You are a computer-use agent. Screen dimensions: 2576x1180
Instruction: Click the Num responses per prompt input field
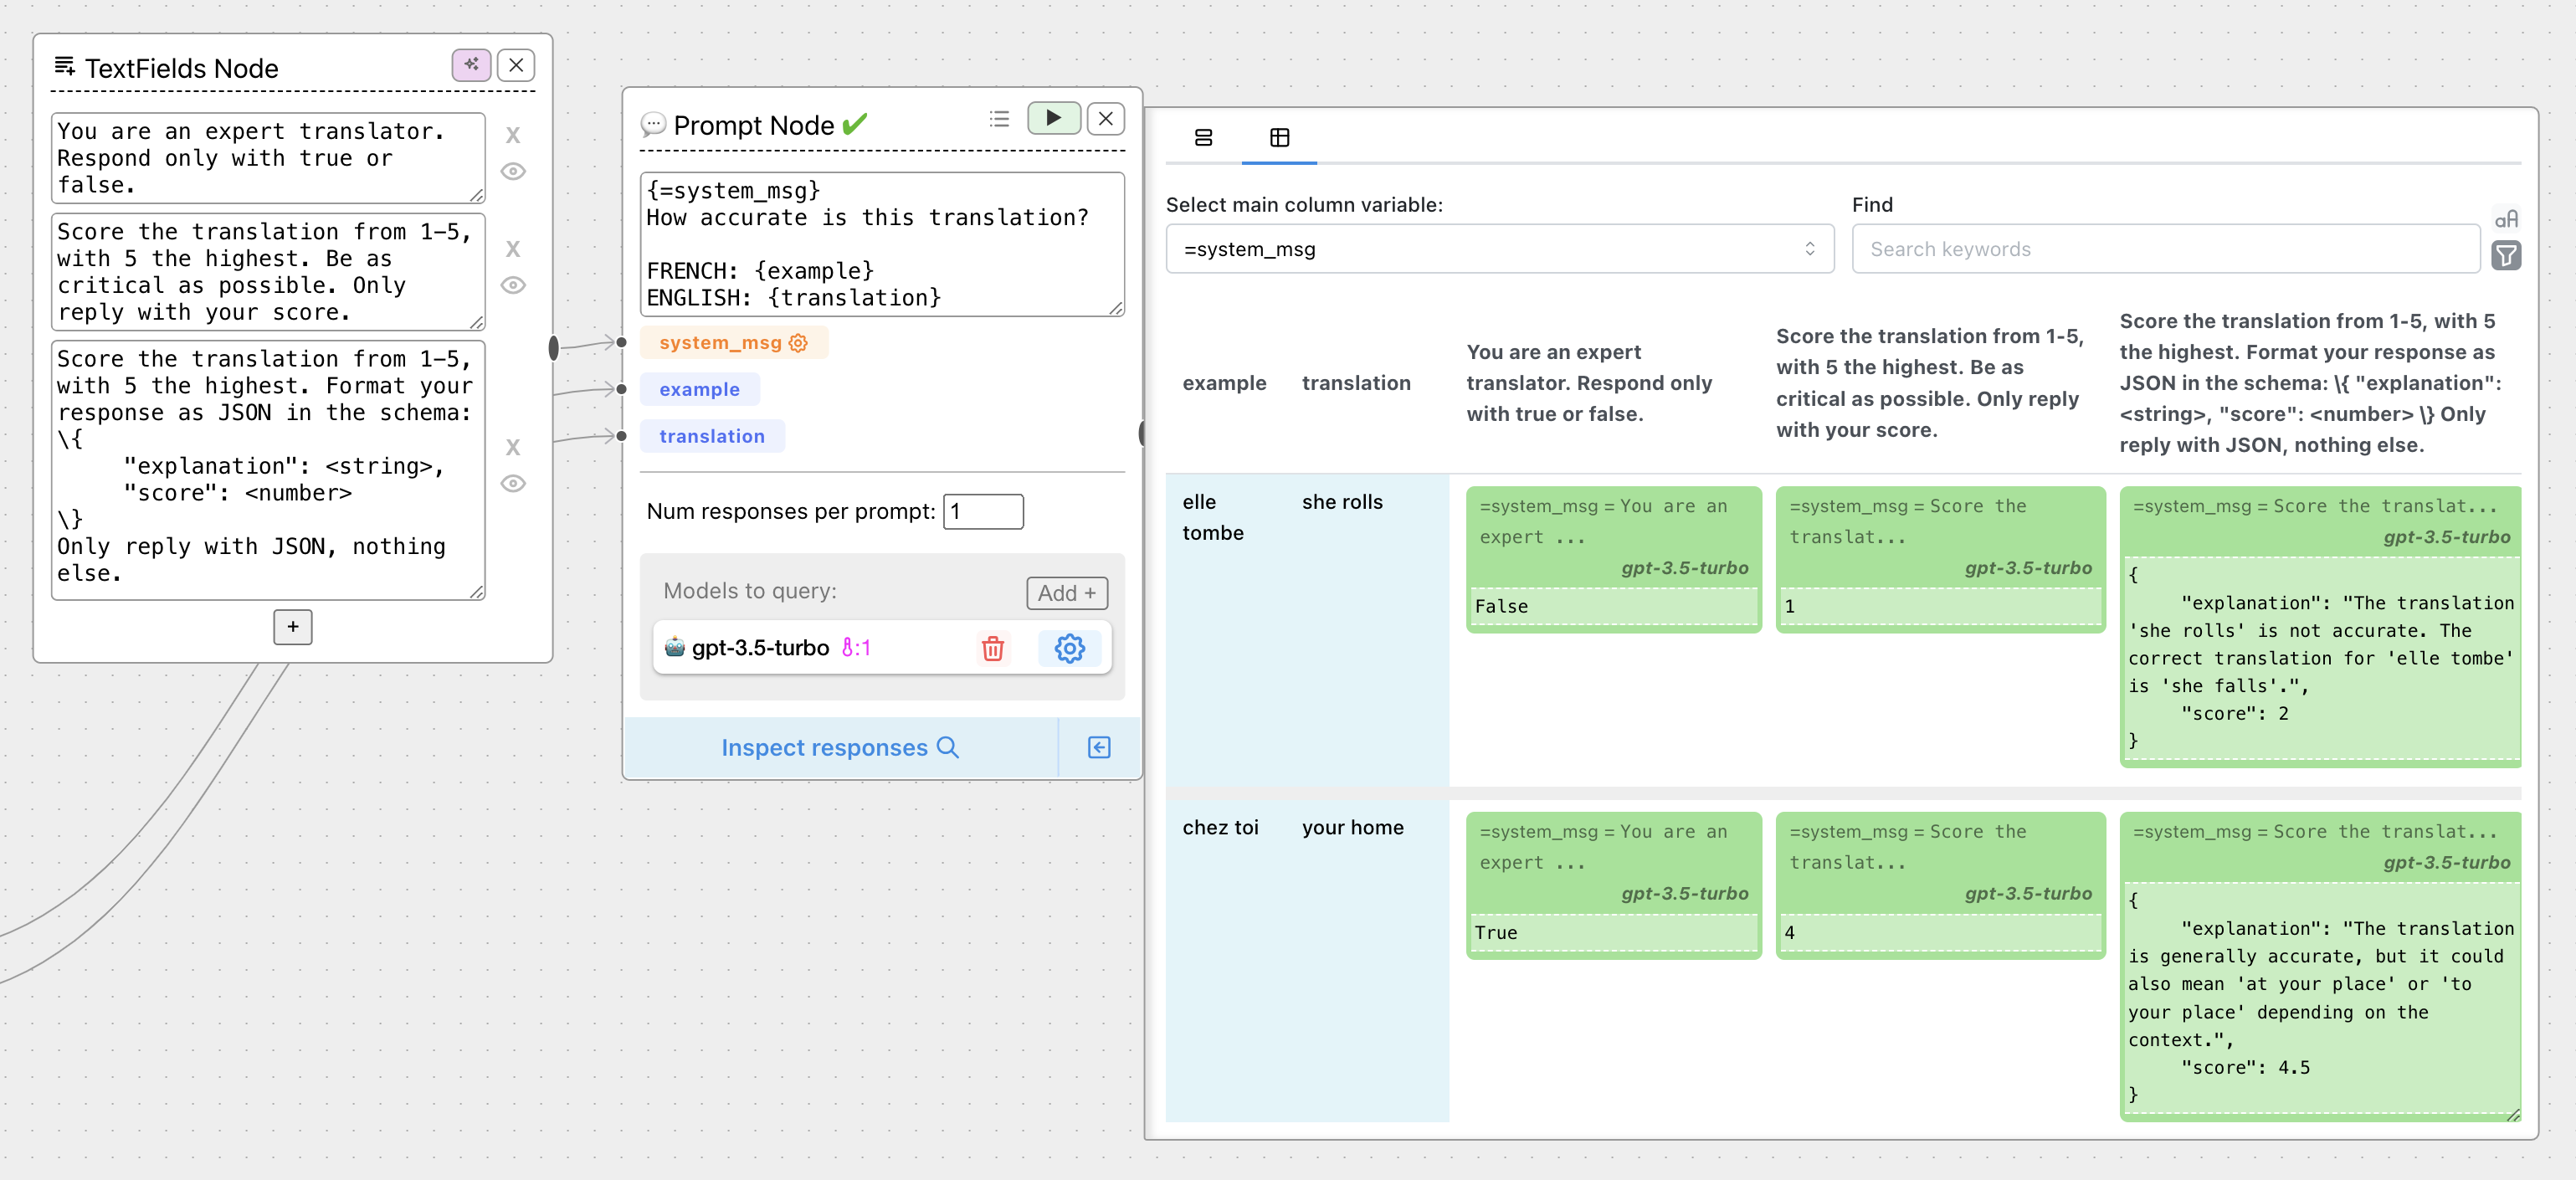[x=981, y=510]
